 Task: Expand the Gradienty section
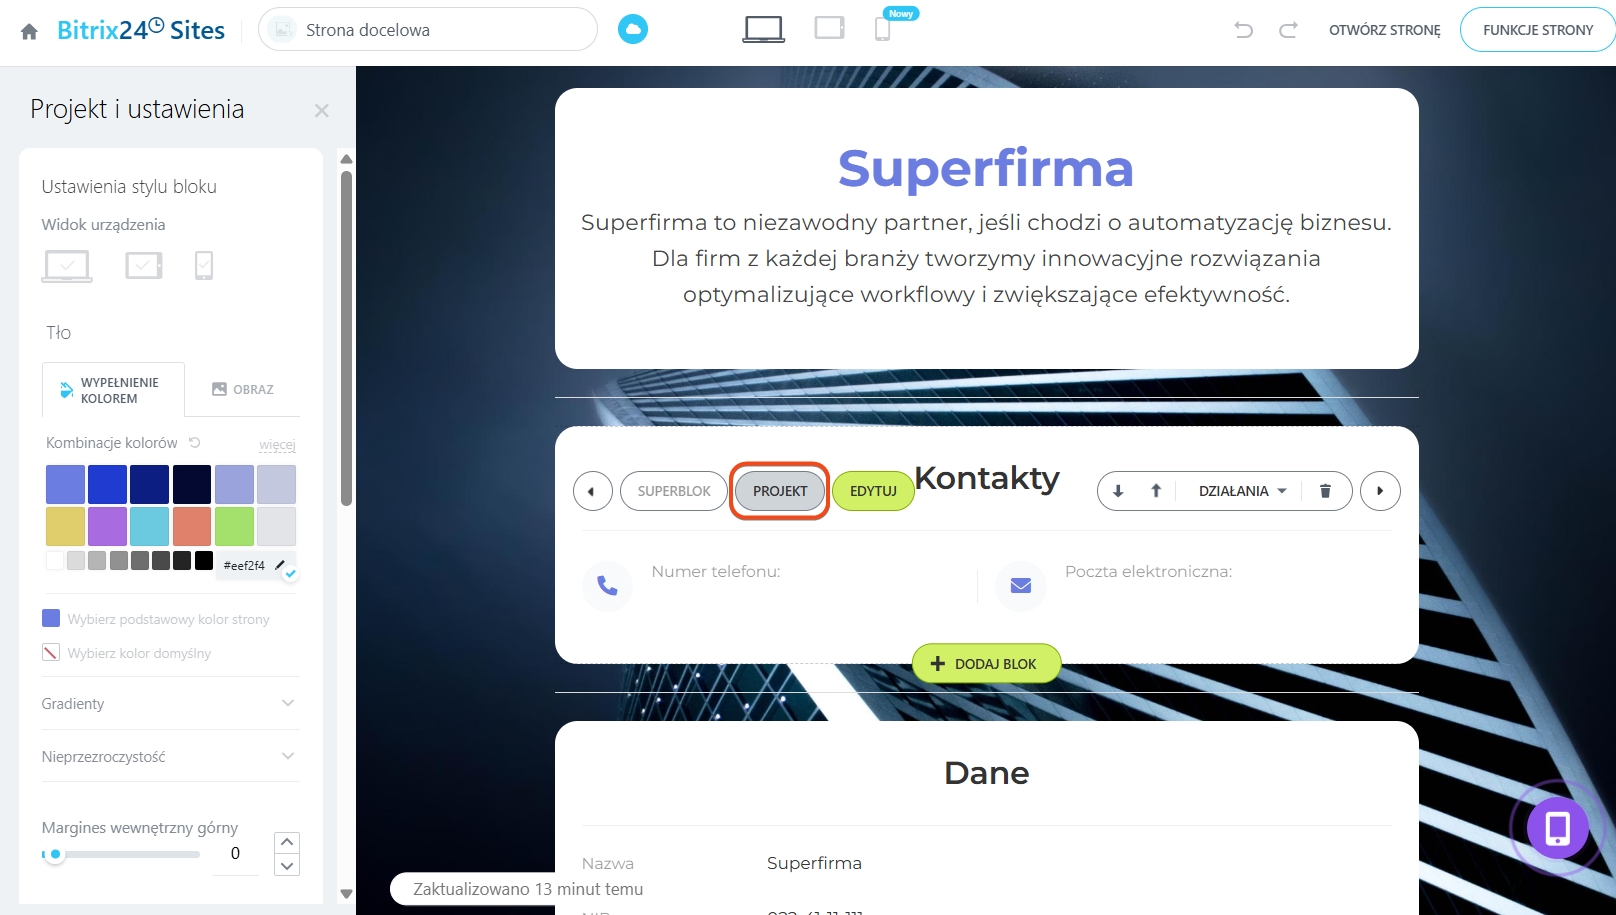[x=170, y=704]
